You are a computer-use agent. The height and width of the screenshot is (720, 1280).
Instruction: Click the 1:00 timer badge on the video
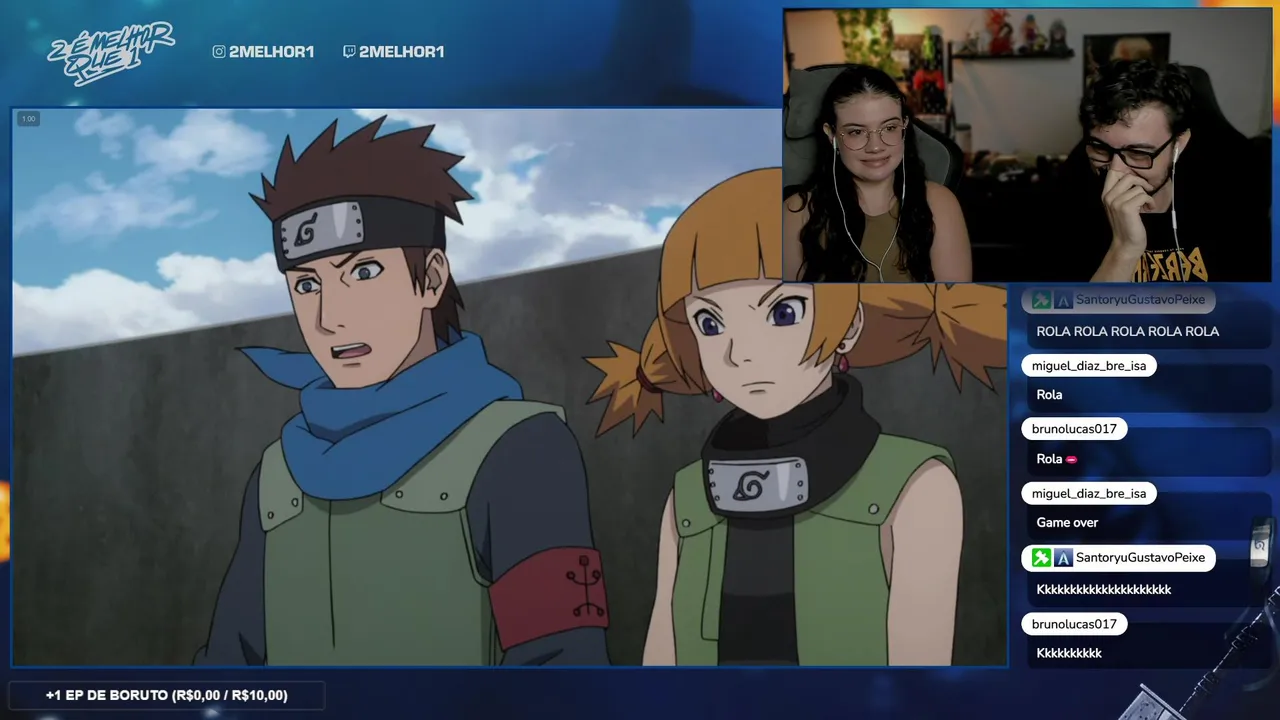coord(28,119)
